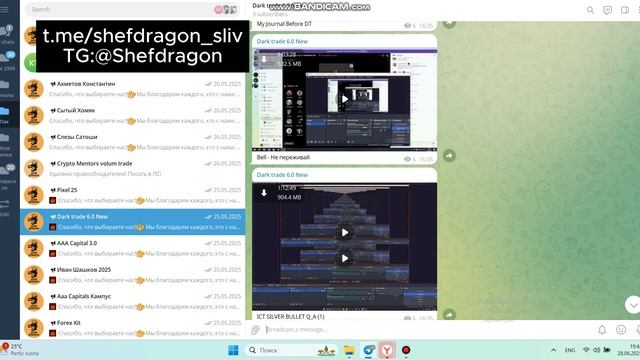Open the channel discussion comments icon

tap(607, 10)
